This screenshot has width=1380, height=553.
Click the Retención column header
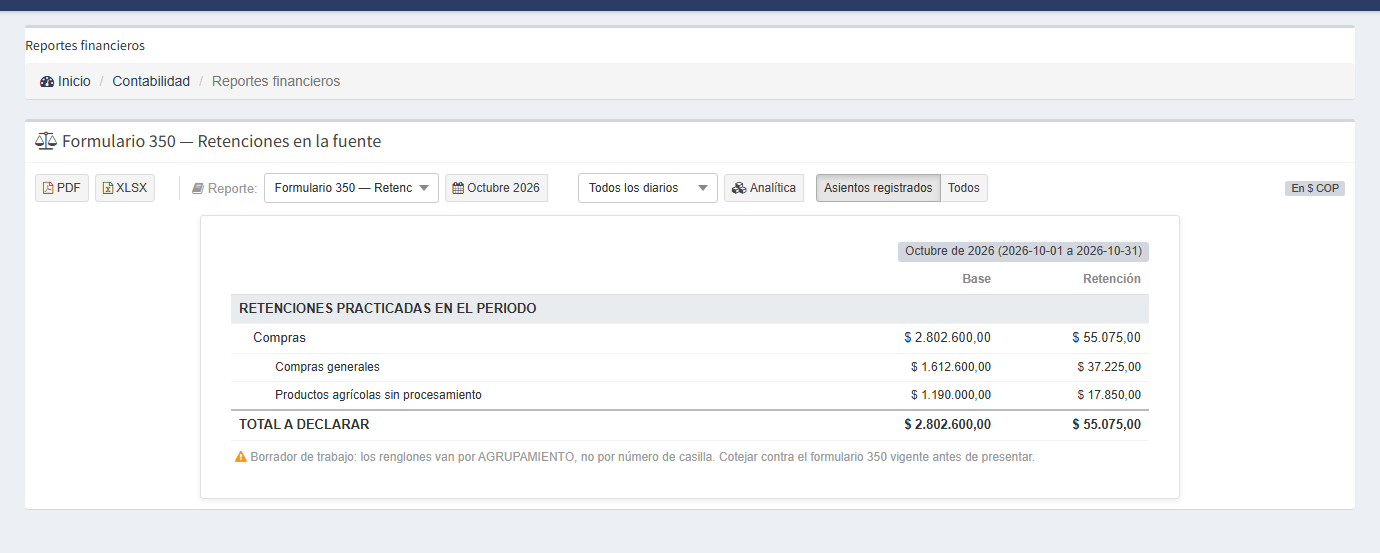tap(1112, 279)
